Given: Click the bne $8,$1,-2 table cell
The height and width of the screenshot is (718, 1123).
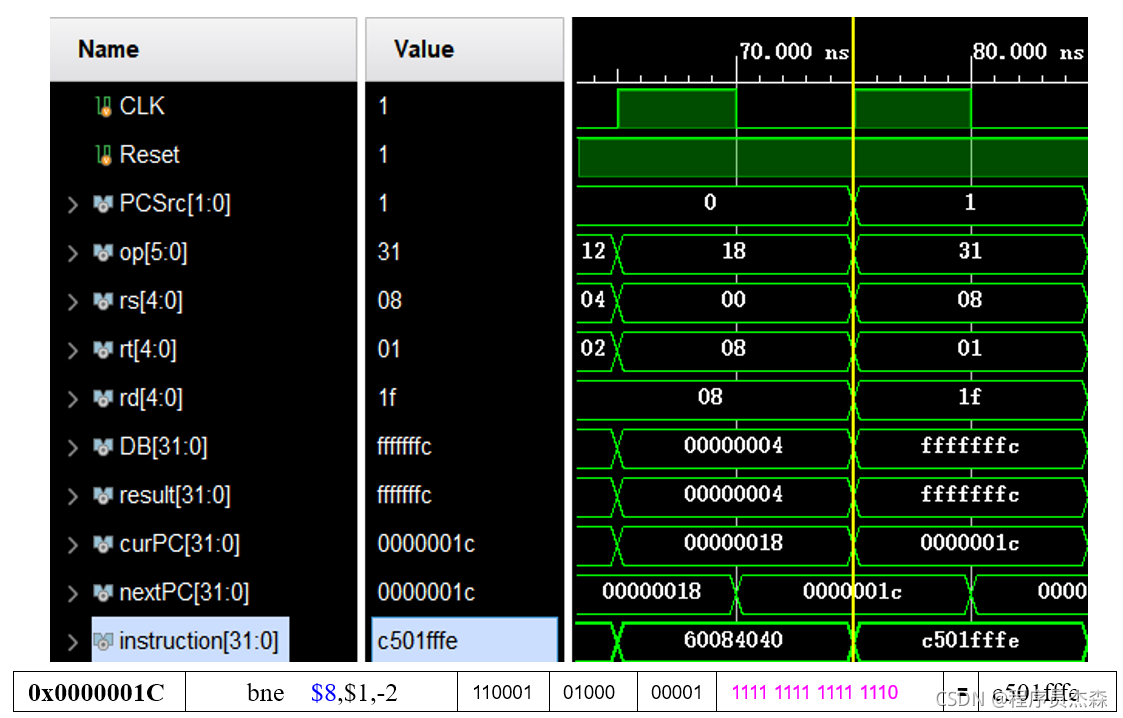Looking at the screenshot, I should [x=322, y=692].
